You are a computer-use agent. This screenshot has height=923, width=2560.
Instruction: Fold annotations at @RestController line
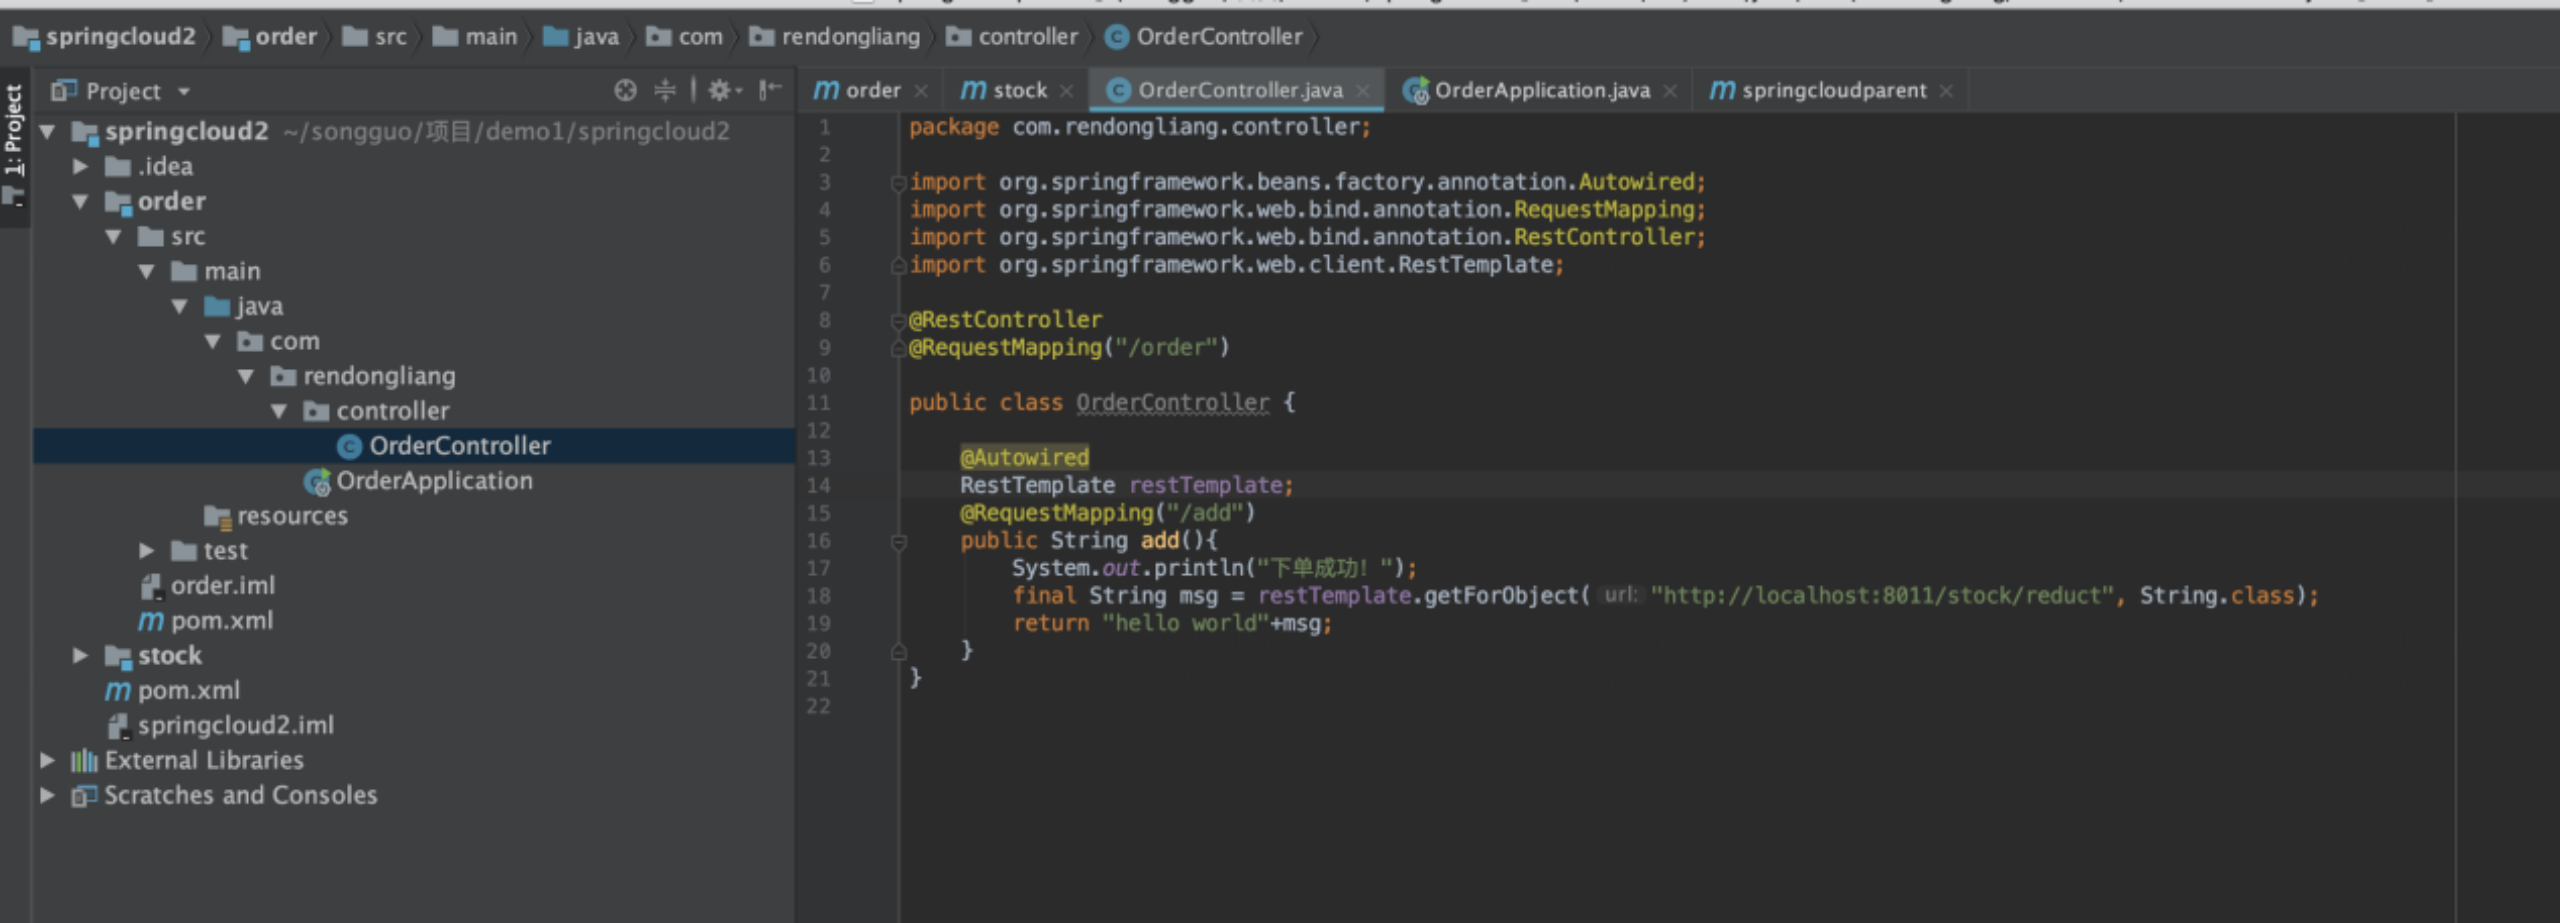coord(898,321)
